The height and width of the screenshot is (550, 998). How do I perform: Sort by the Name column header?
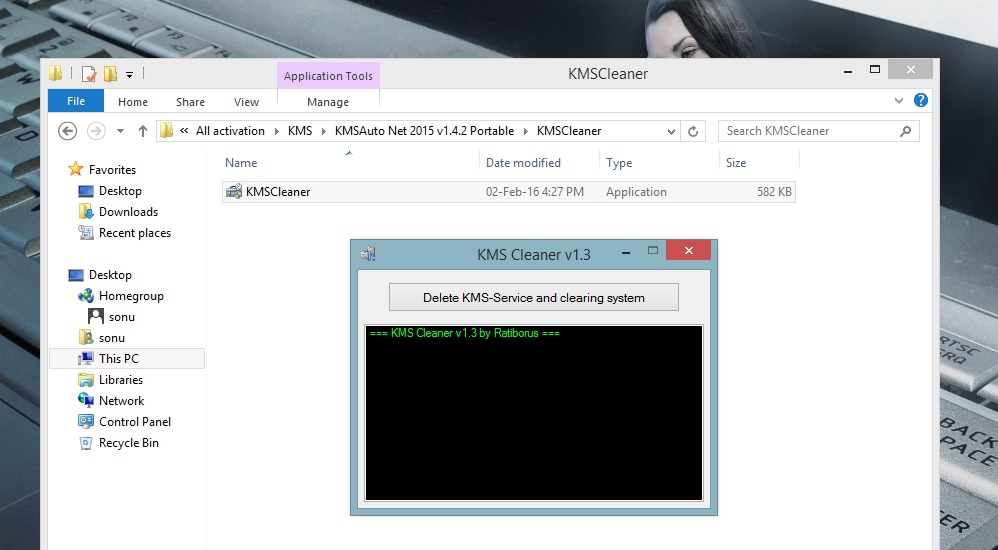[x=241, y=163]
